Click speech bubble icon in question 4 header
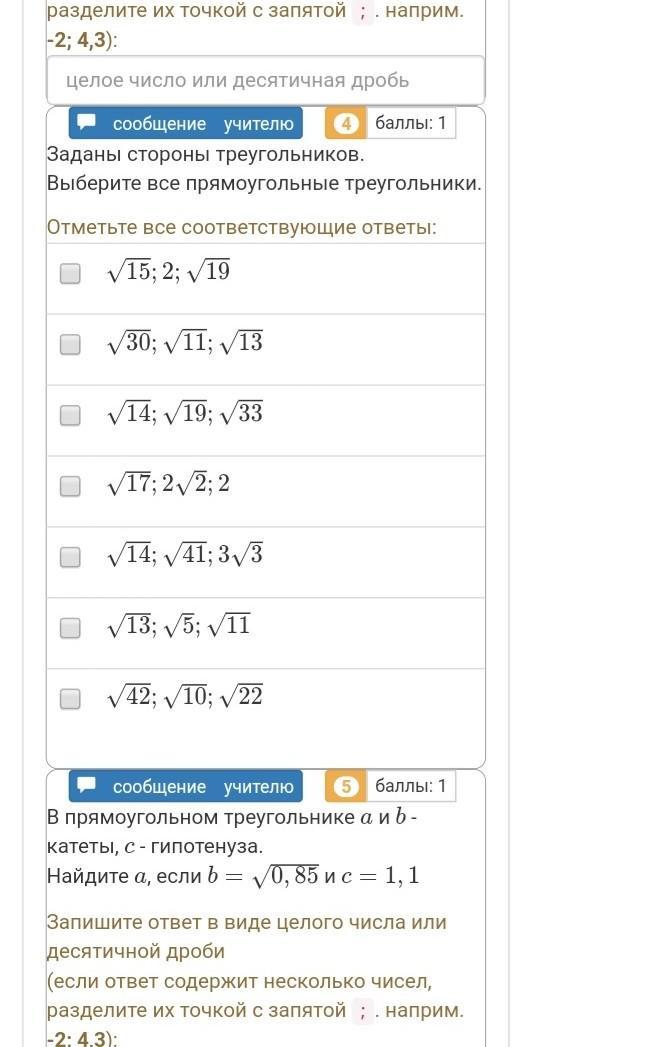 (87, 122)
